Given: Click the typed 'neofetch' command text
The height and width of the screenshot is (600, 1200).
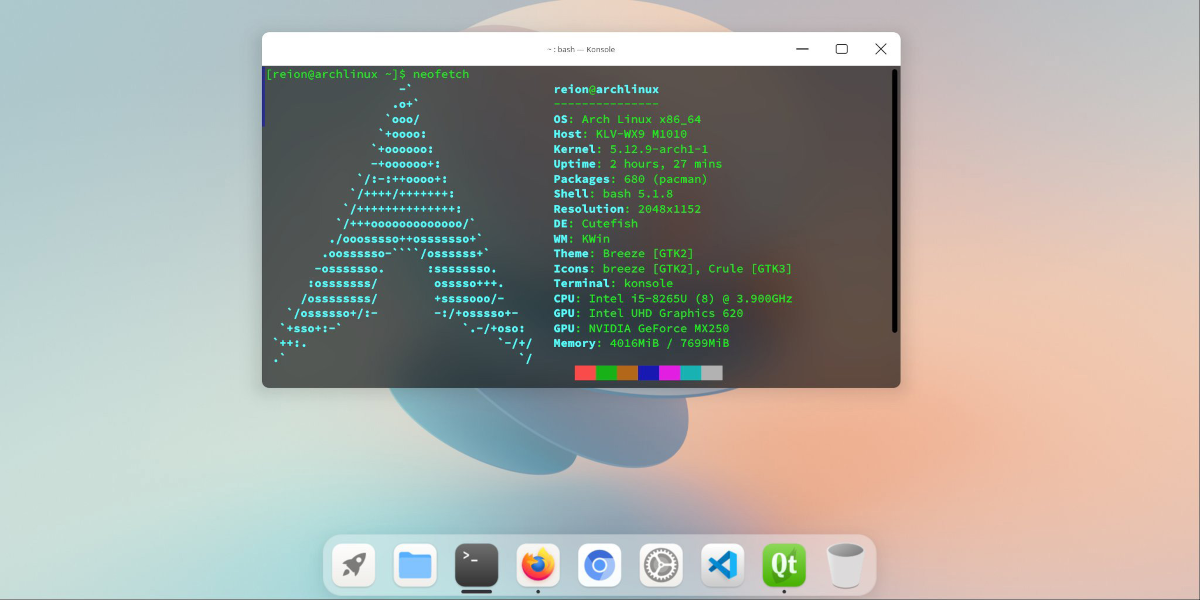Looking at the screenshot, I should 441,74.
